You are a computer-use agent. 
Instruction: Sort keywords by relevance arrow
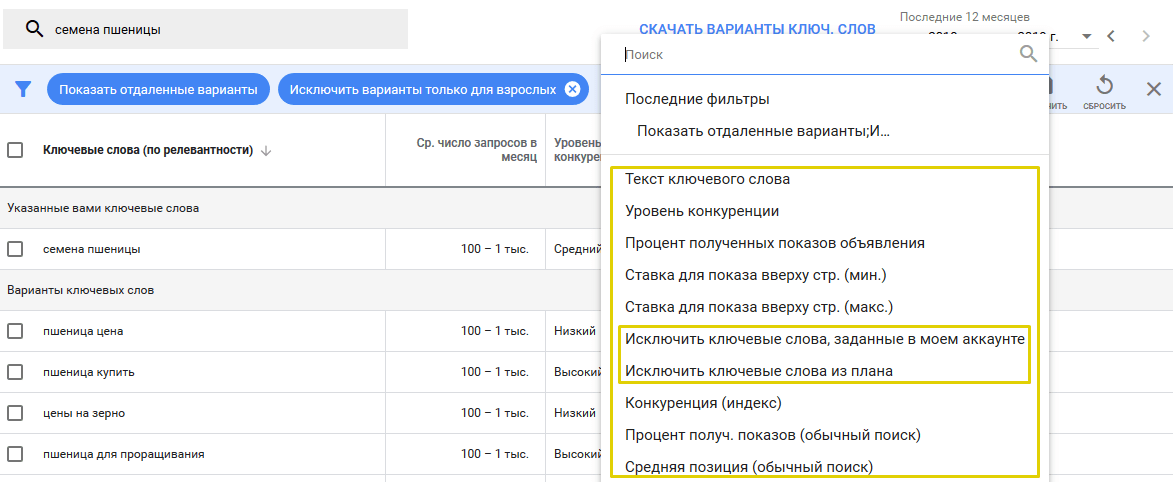266,151
